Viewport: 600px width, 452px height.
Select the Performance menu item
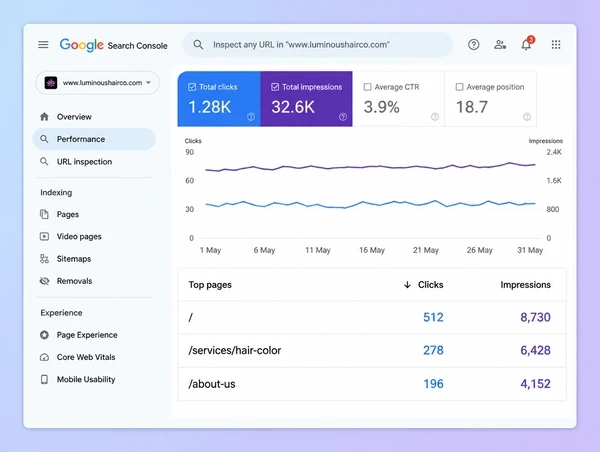(x=94, y=139)
